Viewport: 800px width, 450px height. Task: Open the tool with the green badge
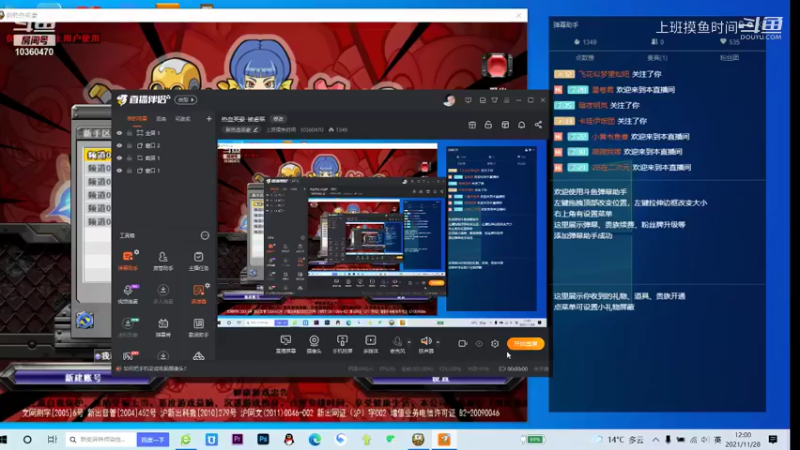pos(128,327)
